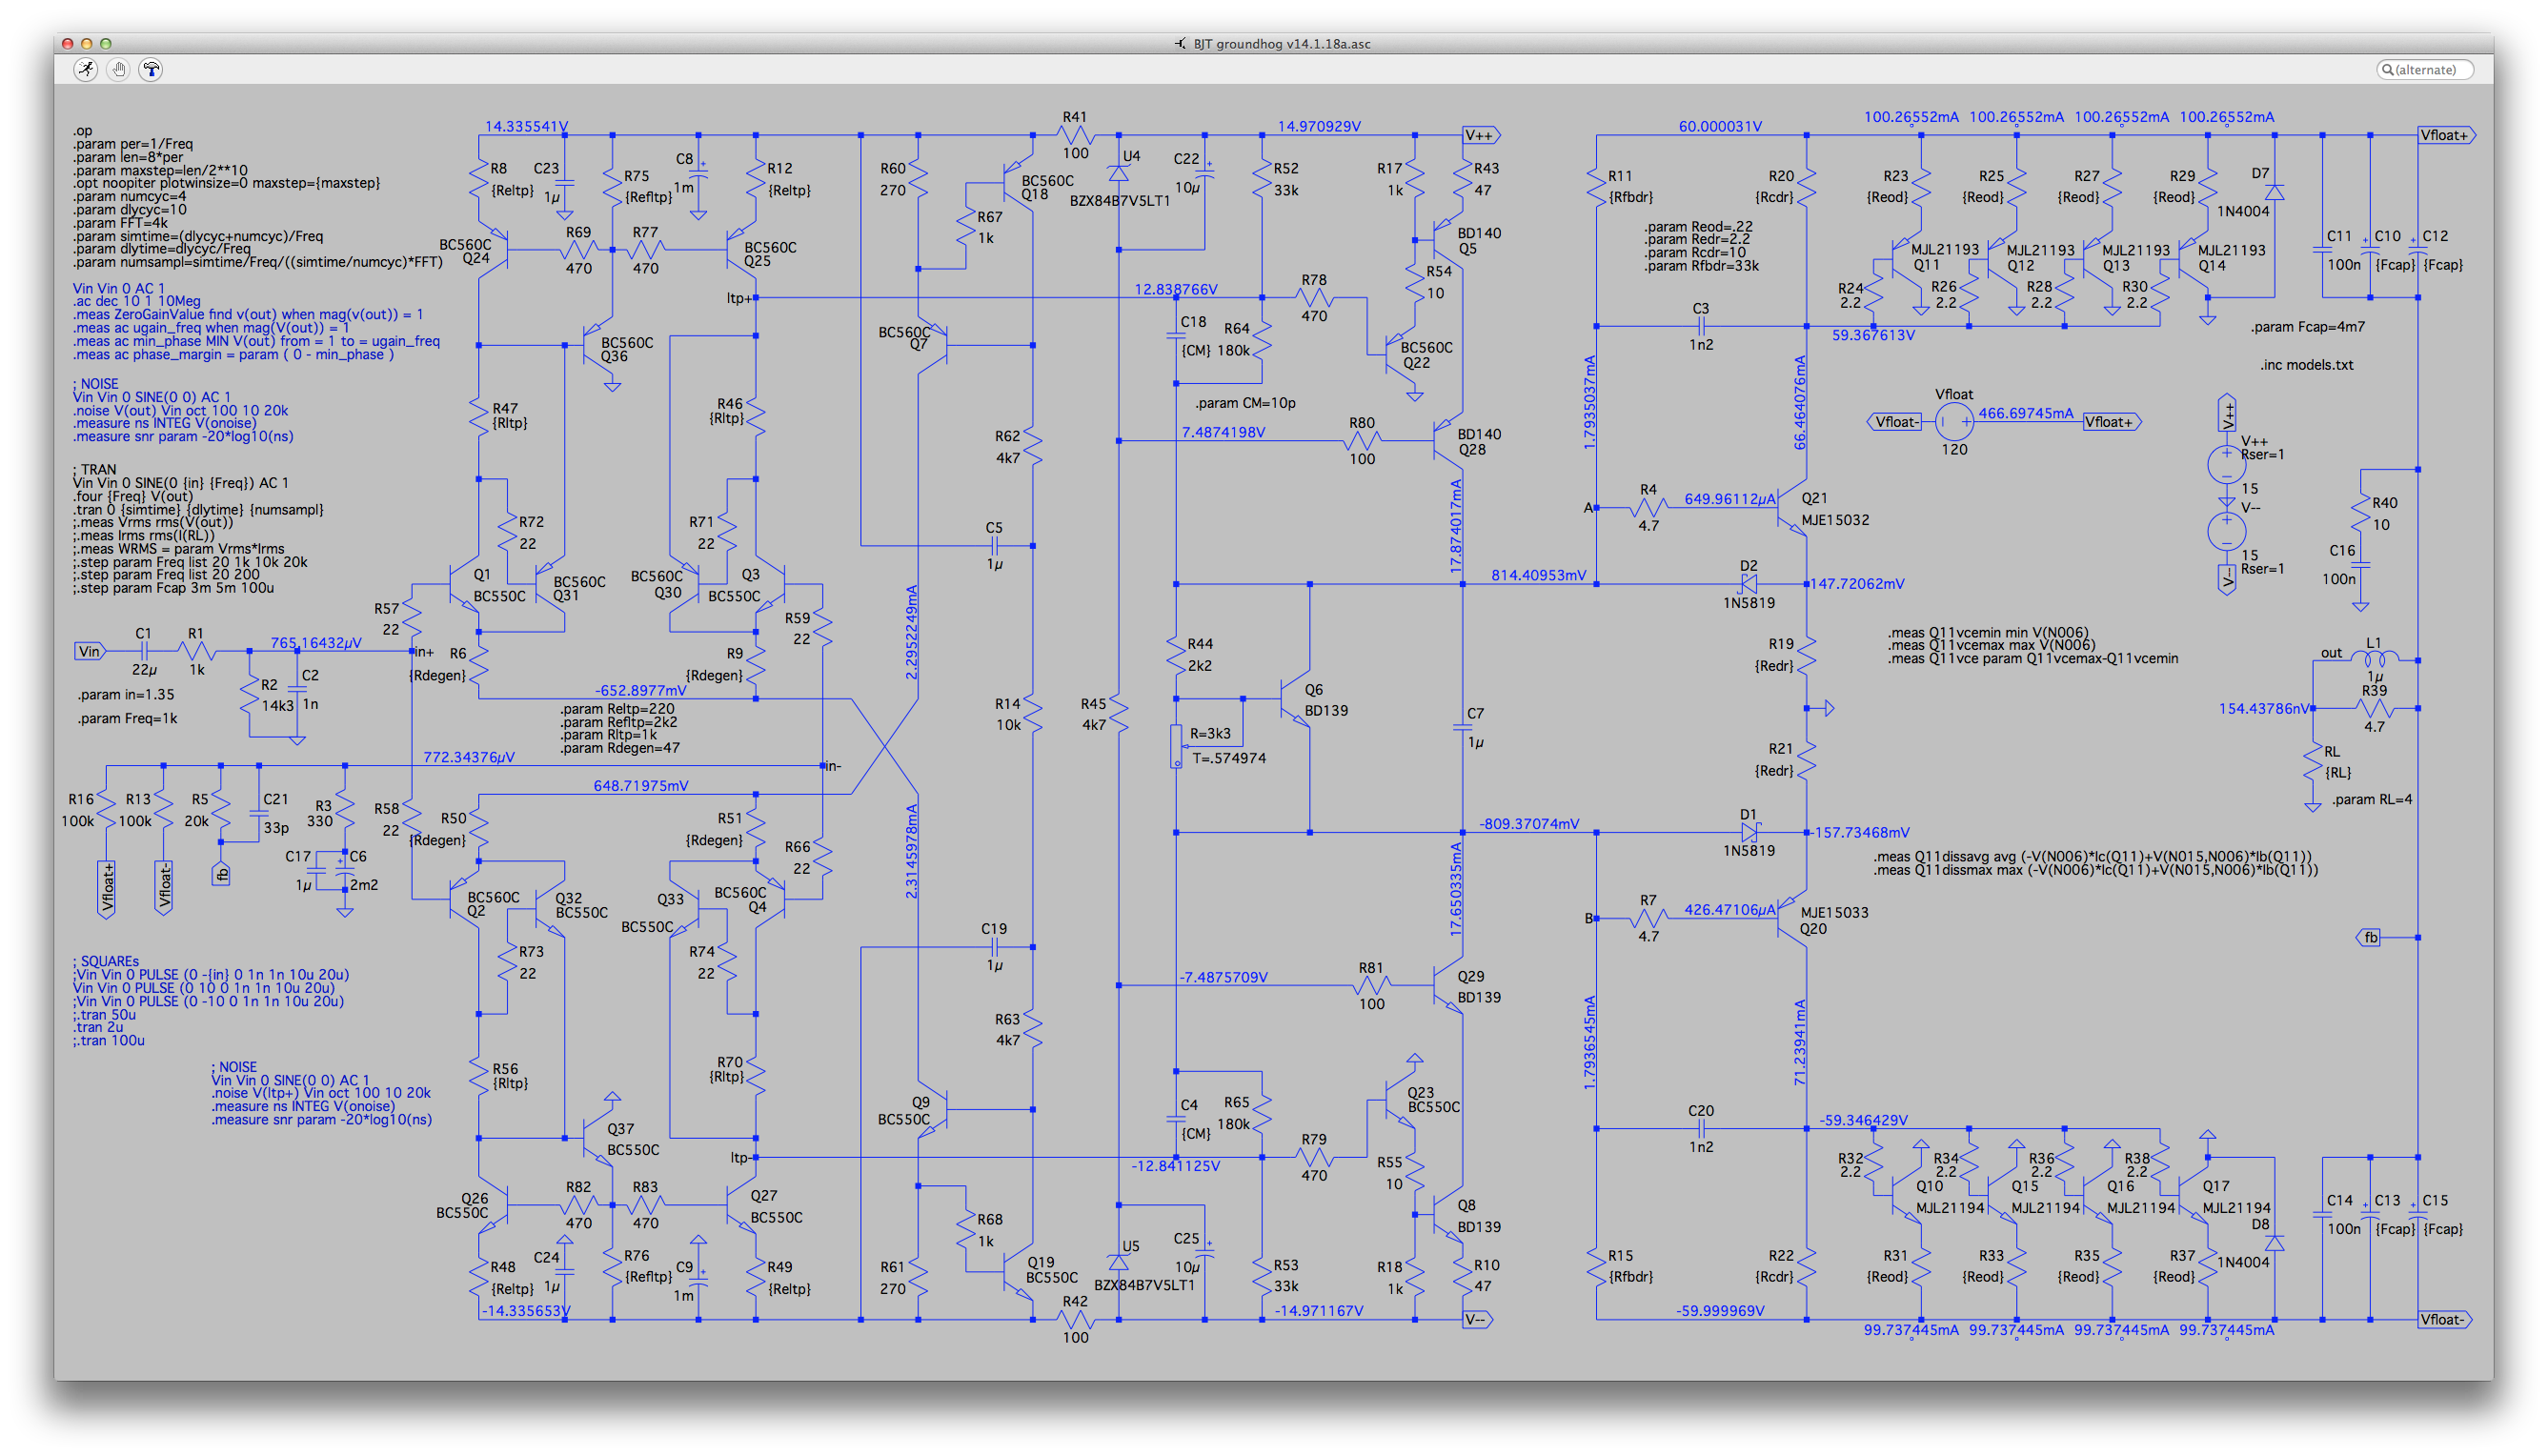Select the Q18 BC560C transistor symbol
The height and width of the screenshot is (1456, 2548).
click(1017, 183)
